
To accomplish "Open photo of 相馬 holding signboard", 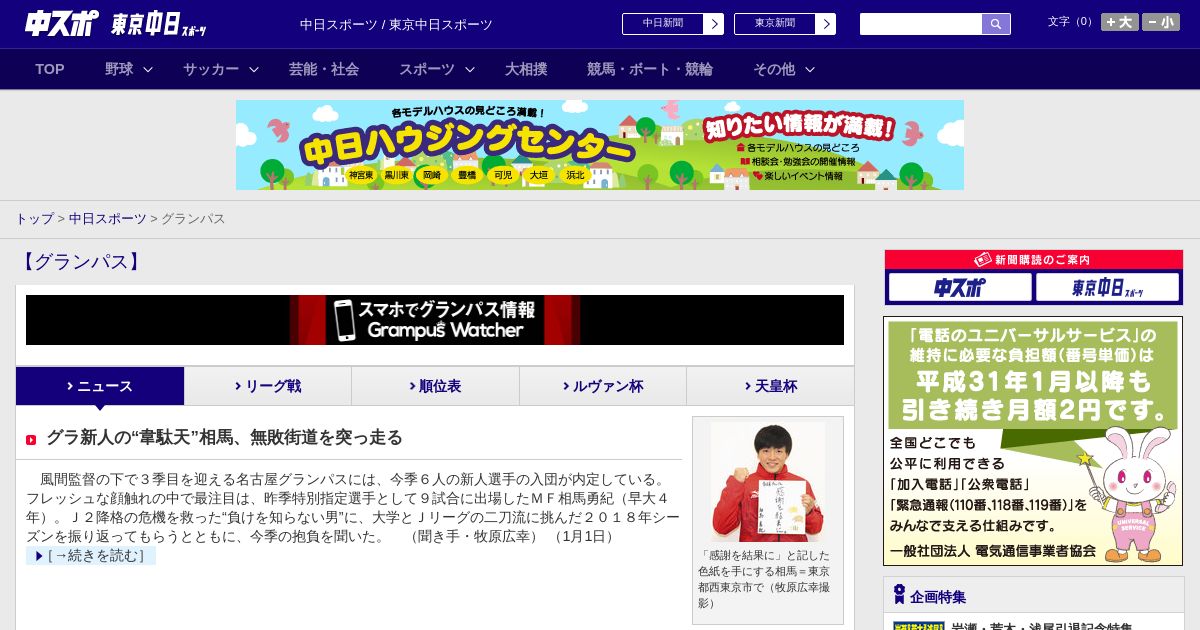I will click(x=768, y=482).
